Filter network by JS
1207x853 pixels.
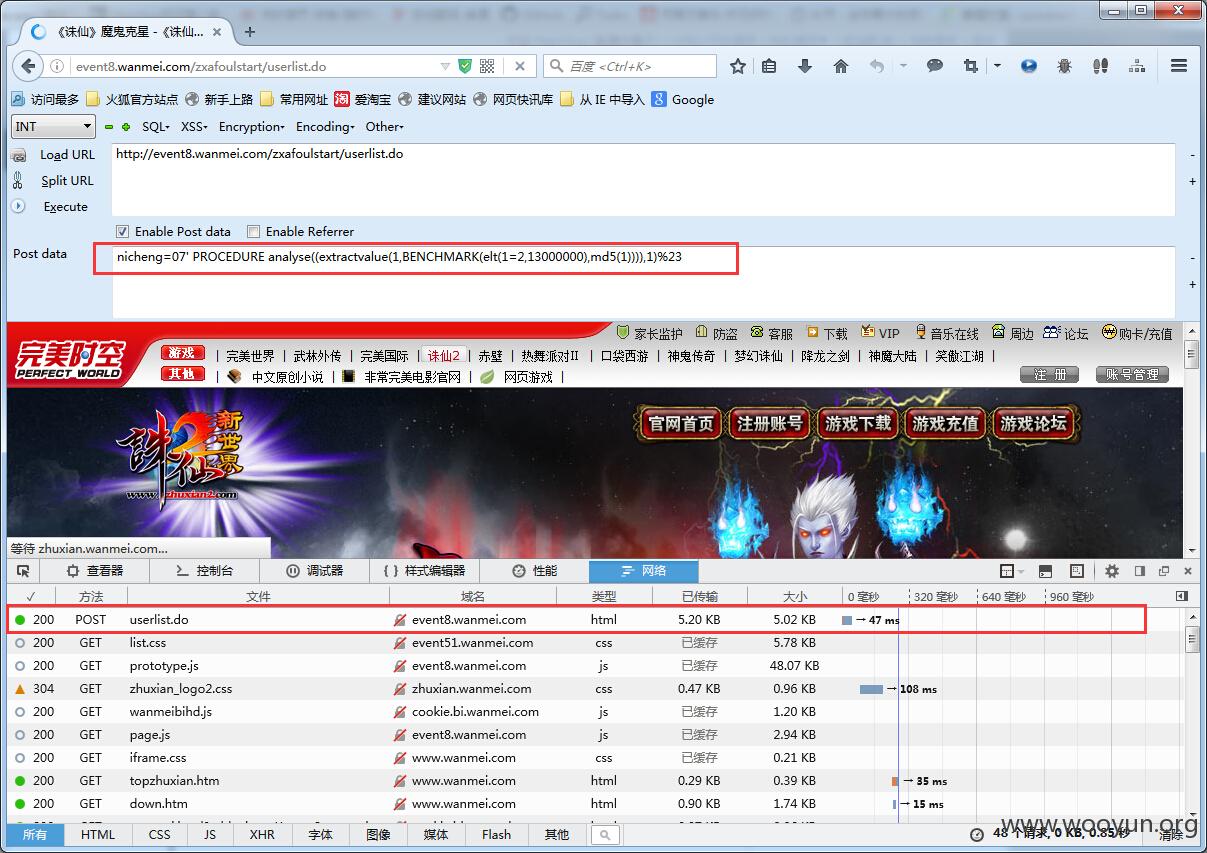pyautogui.click(x=210, y=834)
